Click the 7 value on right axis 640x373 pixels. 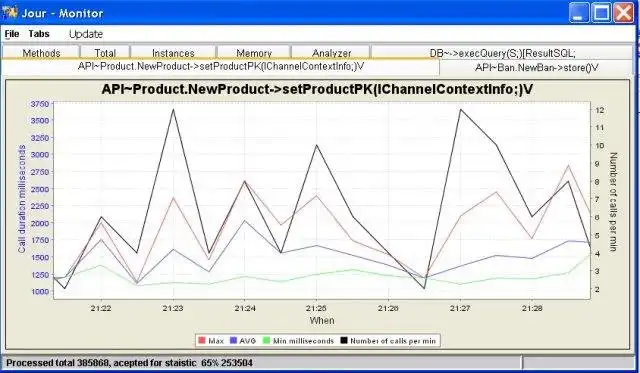(597, 200)
